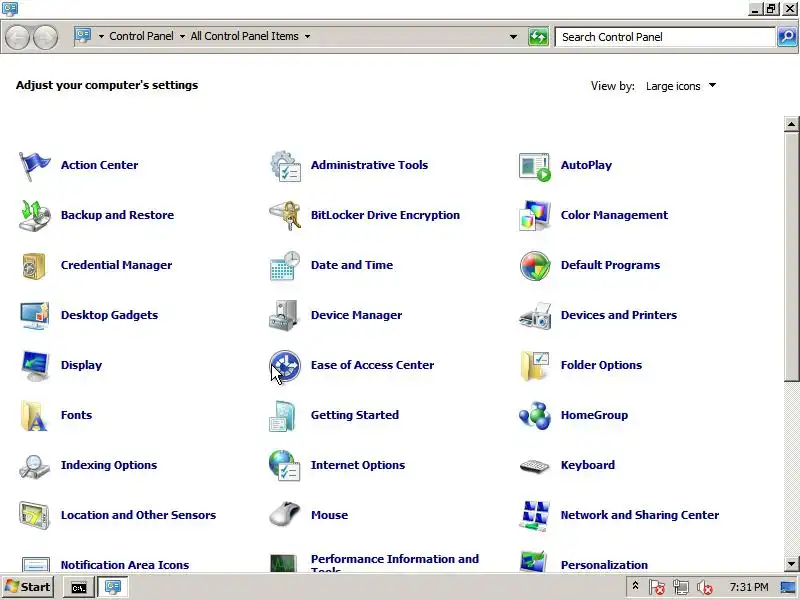The image size is (800, 600).
Task: Click the vertical scrollbar thumb
Action: tap(791, 256)
